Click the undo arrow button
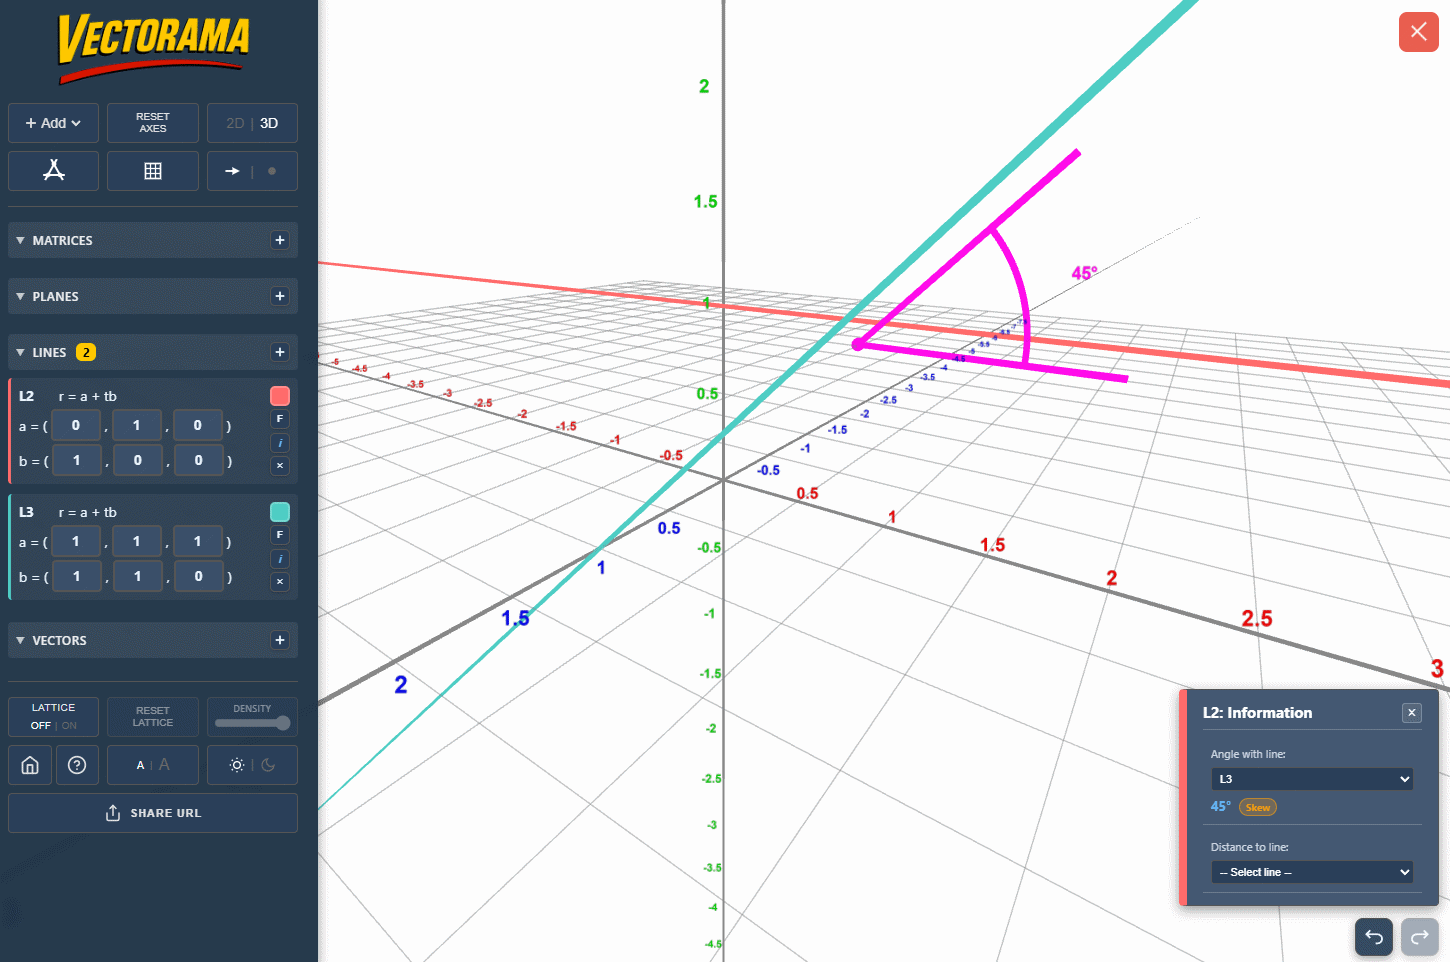The image size is (1450, 962). coord(1374,937)
